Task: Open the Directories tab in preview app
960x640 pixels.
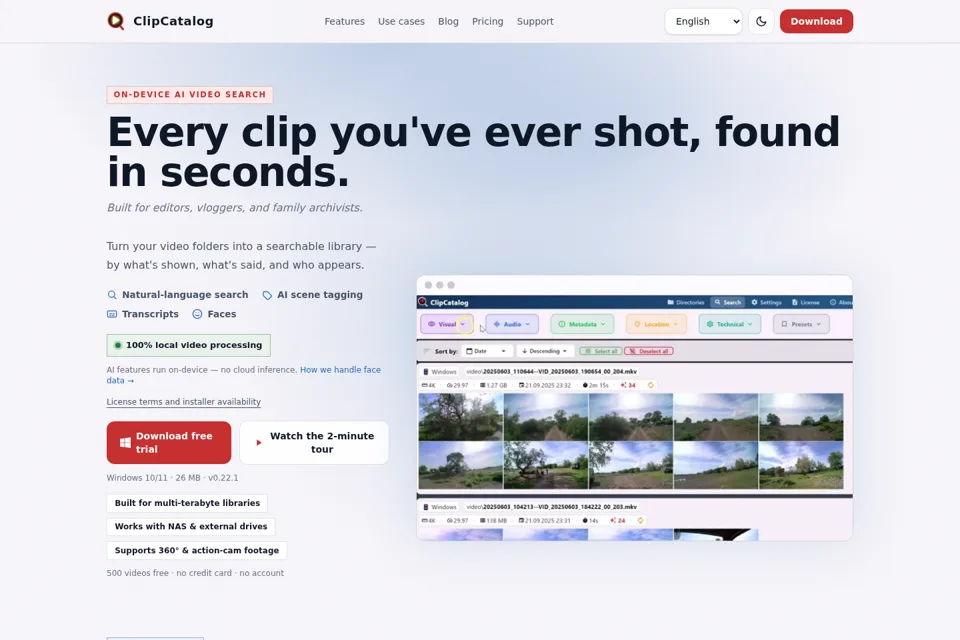Action: tap(686, 303)
